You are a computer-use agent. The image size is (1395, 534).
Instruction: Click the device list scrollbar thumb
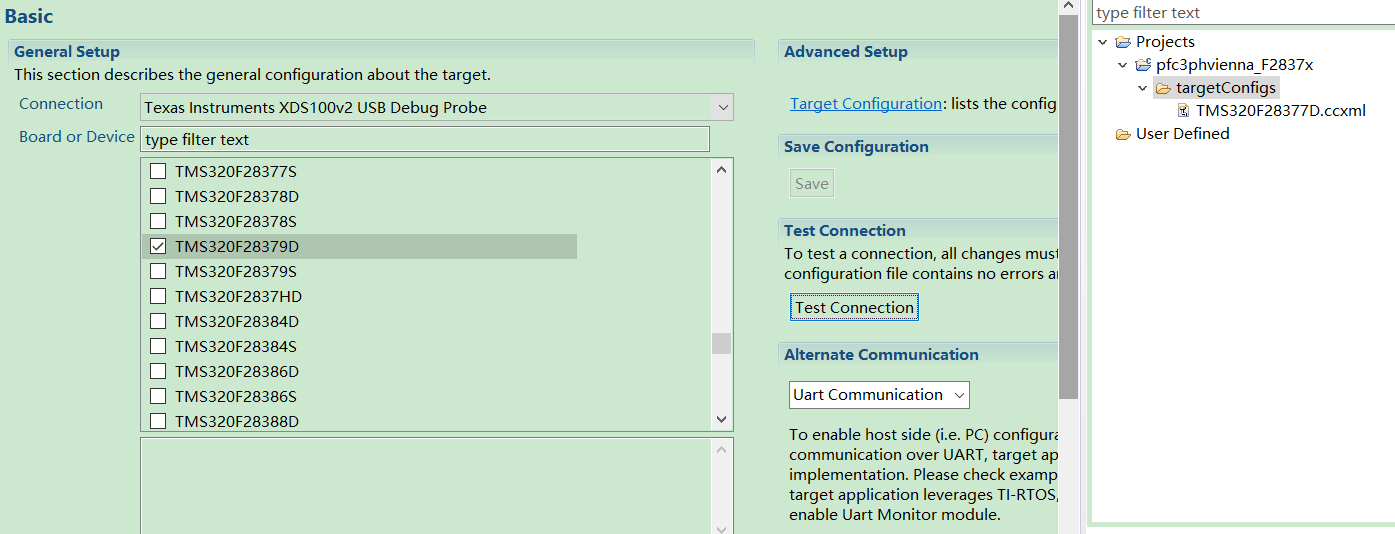click(721, 343)
